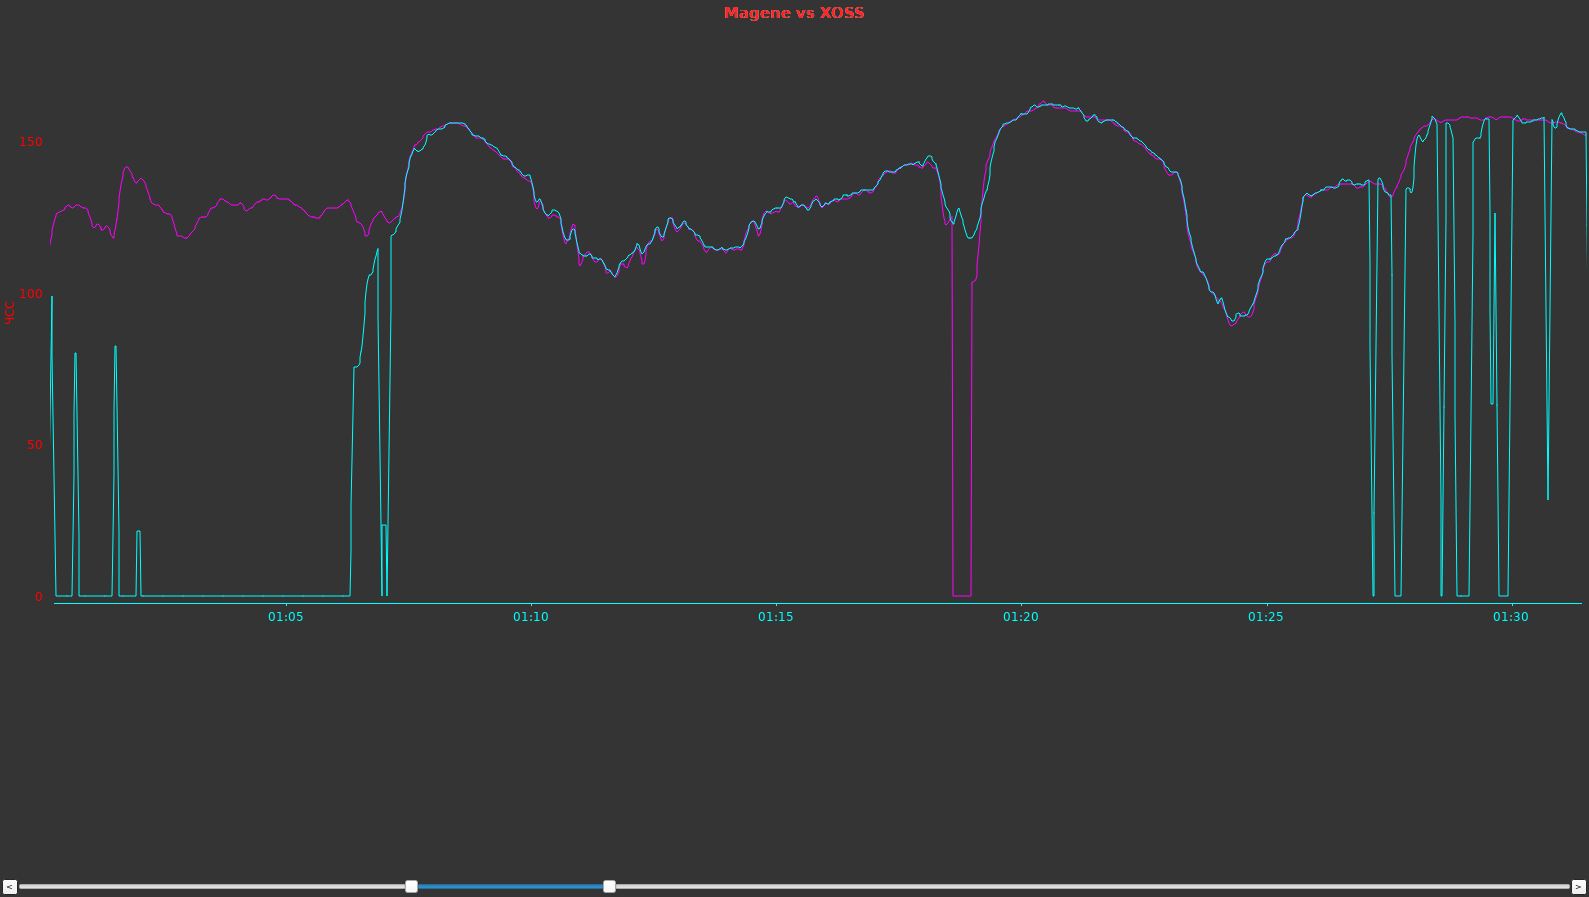The width and height of the screenshot is (1589, 897).
Task: Click the right handle of the range slider
Action: tap(609, 887)
